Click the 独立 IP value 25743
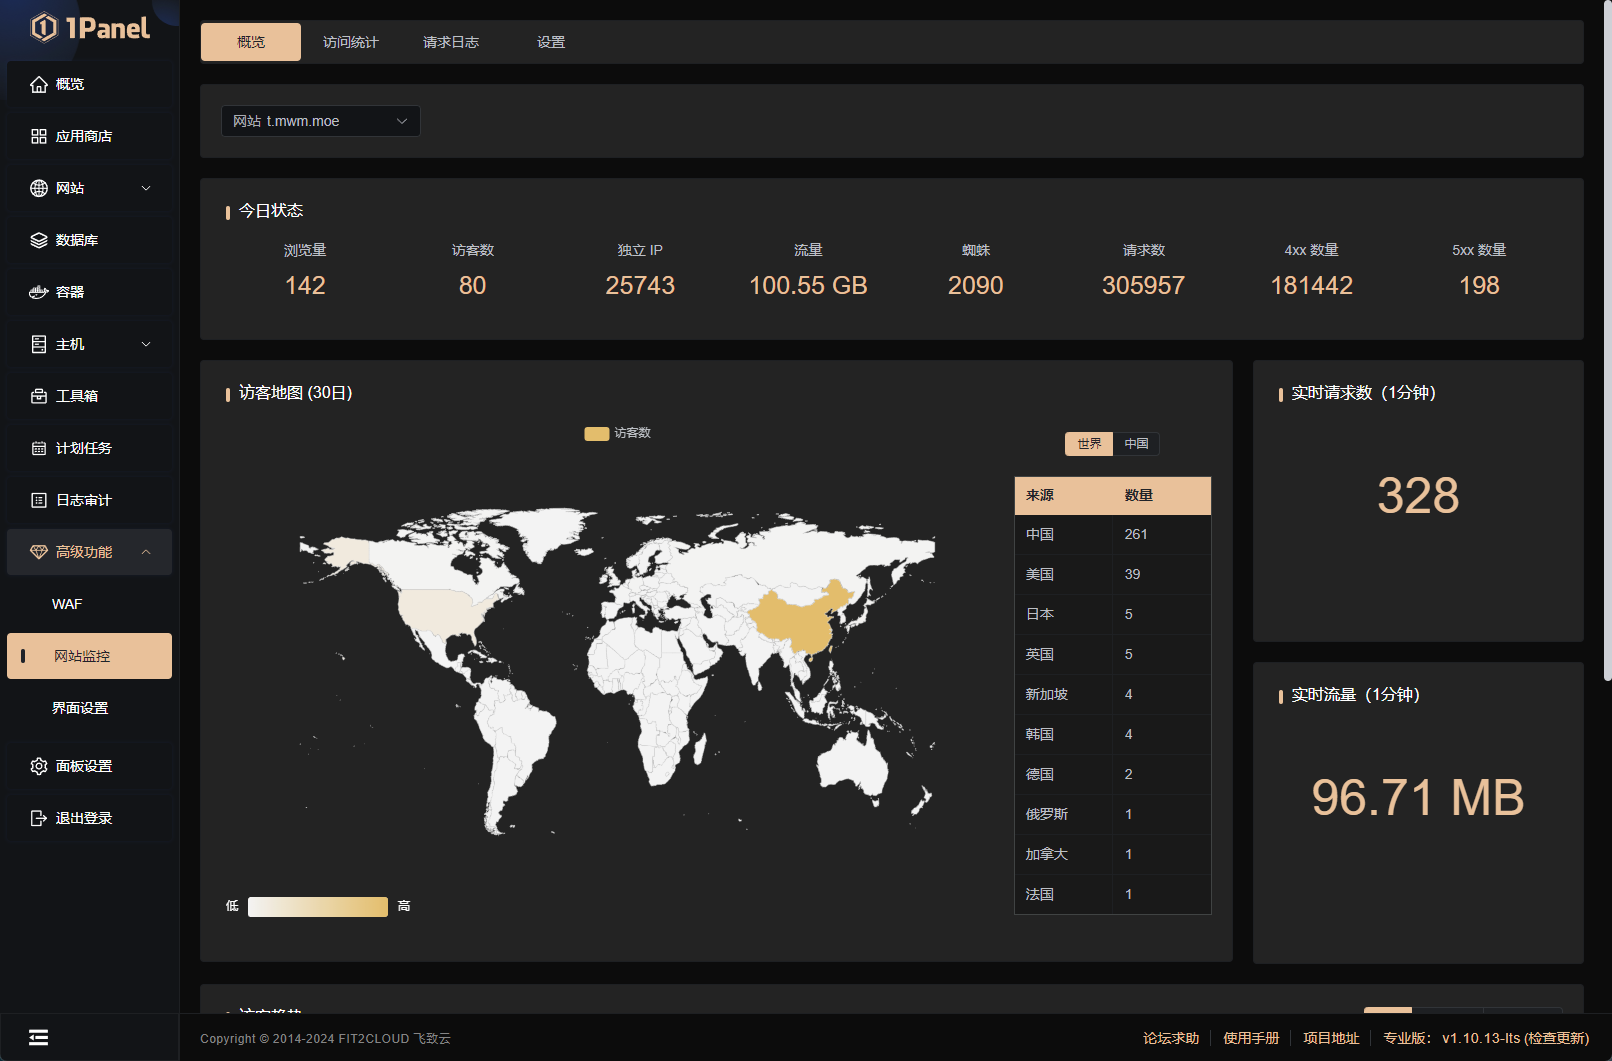 click(x=640, y=286)
